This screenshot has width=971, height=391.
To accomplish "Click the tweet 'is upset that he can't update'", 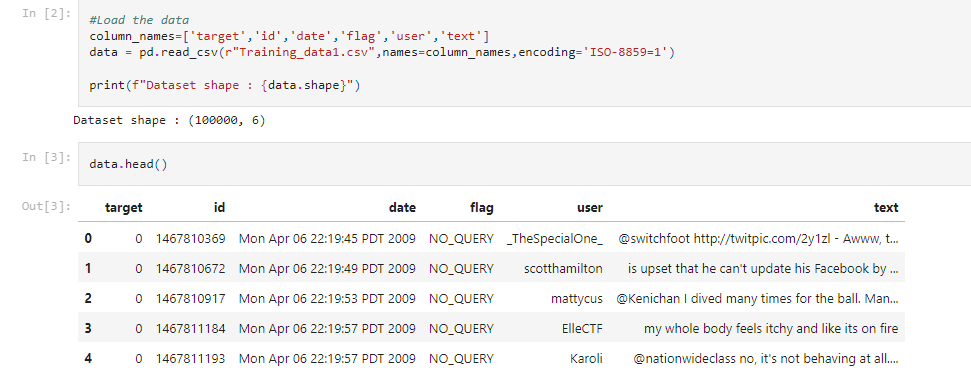I will [x=764, y=269].
